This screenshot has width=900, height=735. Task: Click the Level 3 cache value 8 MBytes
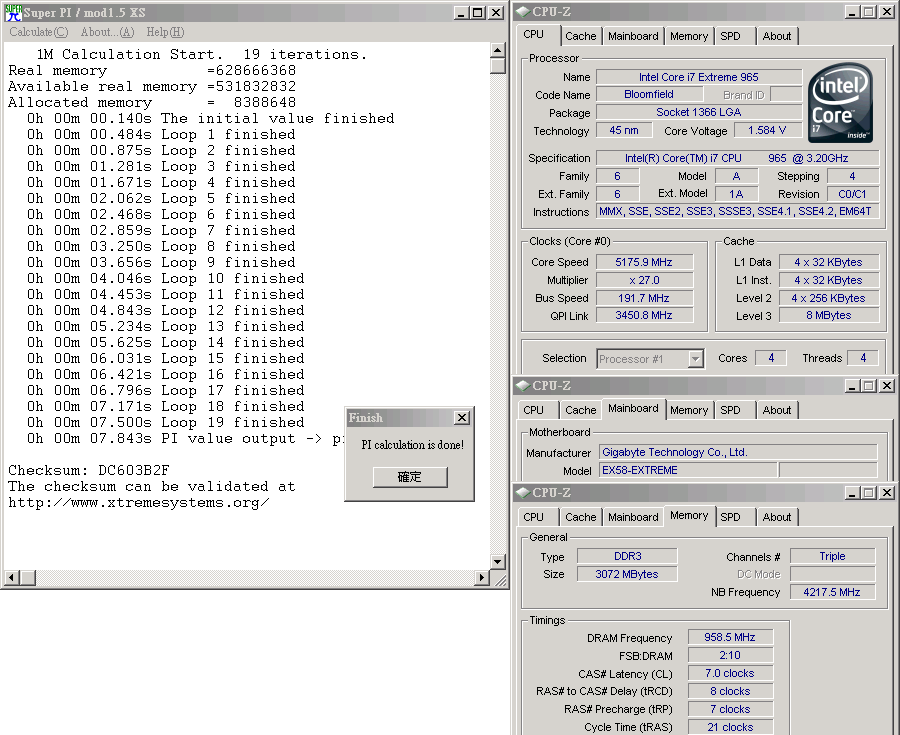coord(829,315)
